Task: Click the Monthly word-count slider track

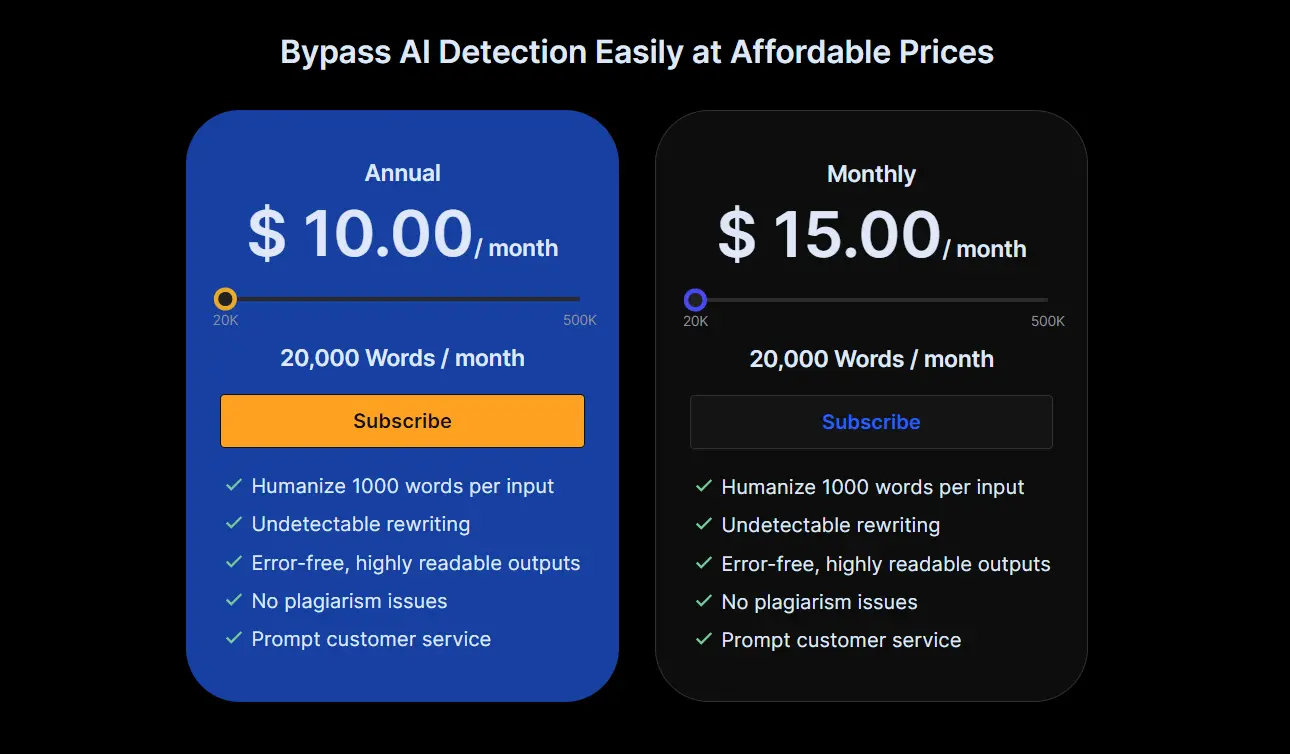Action: 880,299
